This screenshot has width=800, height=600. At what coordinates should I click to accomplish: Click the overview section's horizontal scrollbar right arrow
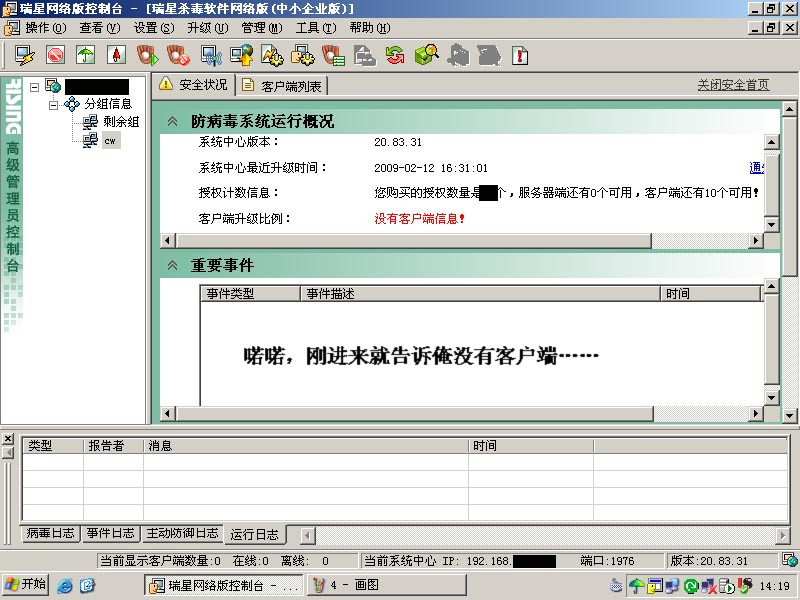(x=756, y=240)
